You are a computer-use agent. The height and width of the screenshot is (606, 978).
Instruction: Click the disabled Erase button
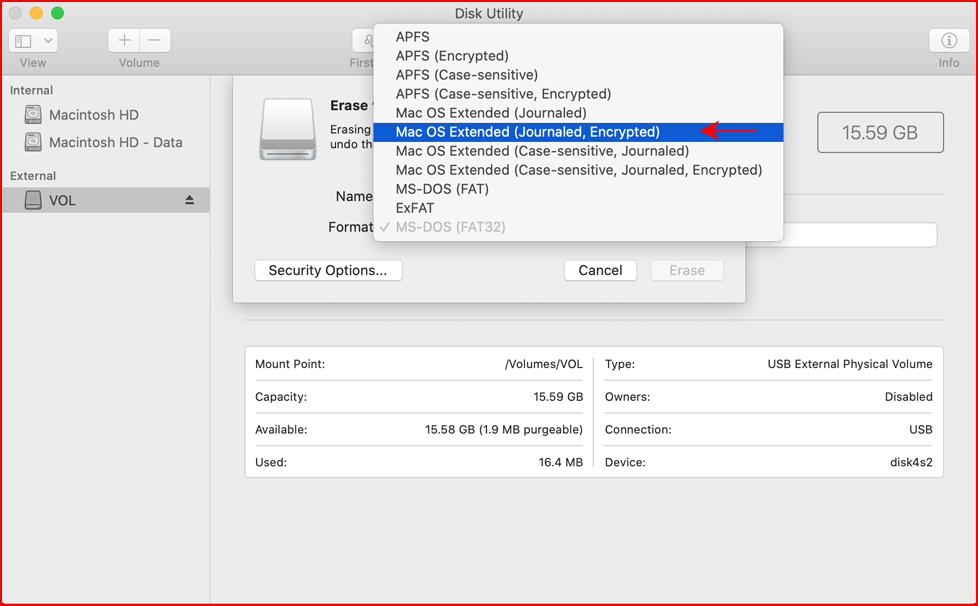[687, 271]
